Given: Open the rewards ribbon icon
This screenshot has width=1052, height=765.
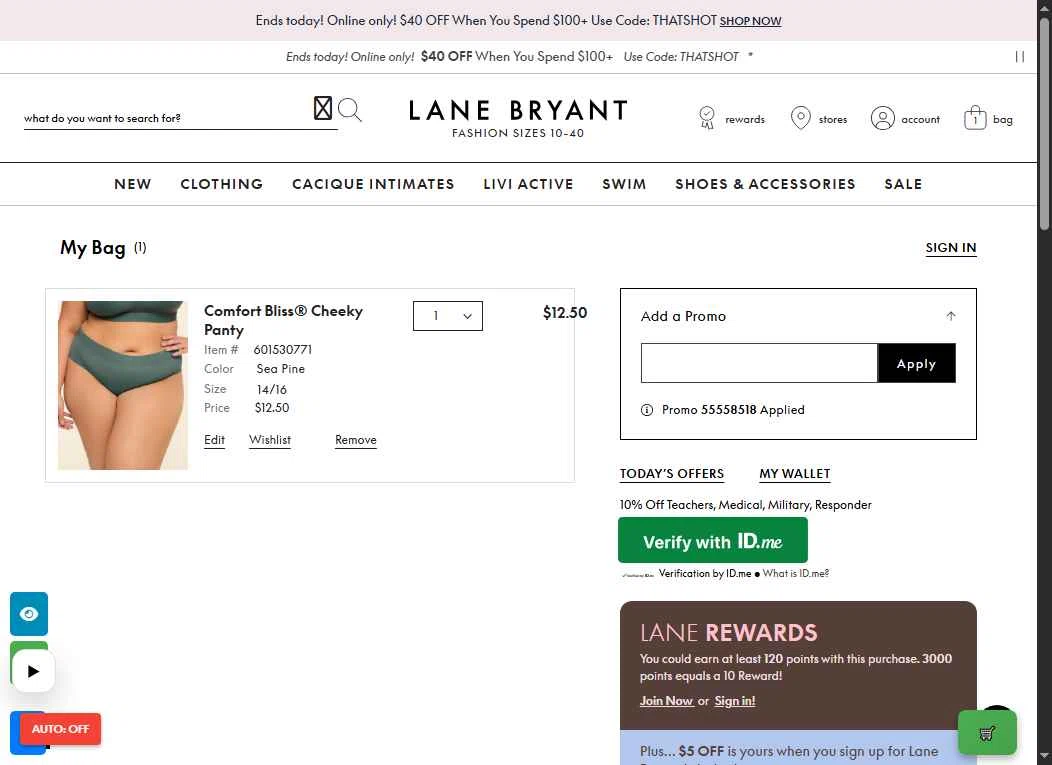Looking at the screenshot, I should pos(706,117).
